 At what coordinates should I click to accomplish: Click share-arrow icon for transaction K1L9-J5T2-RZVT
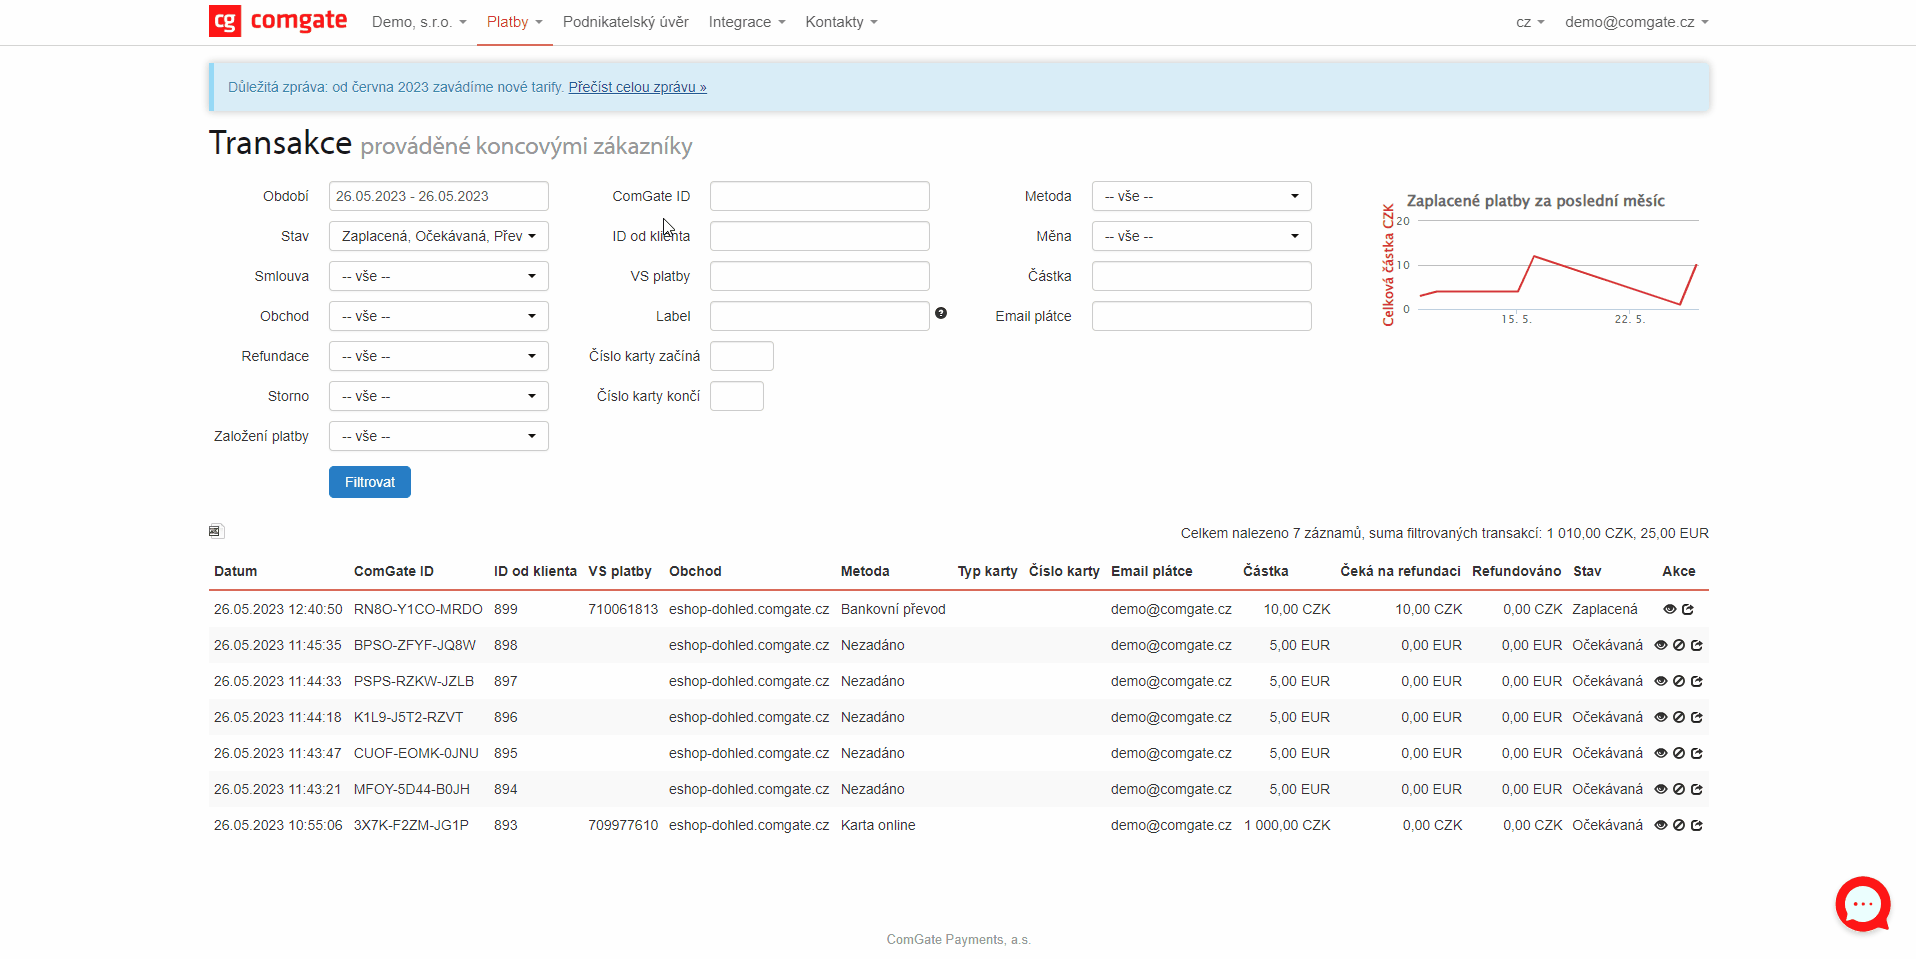click(1697, 717)
